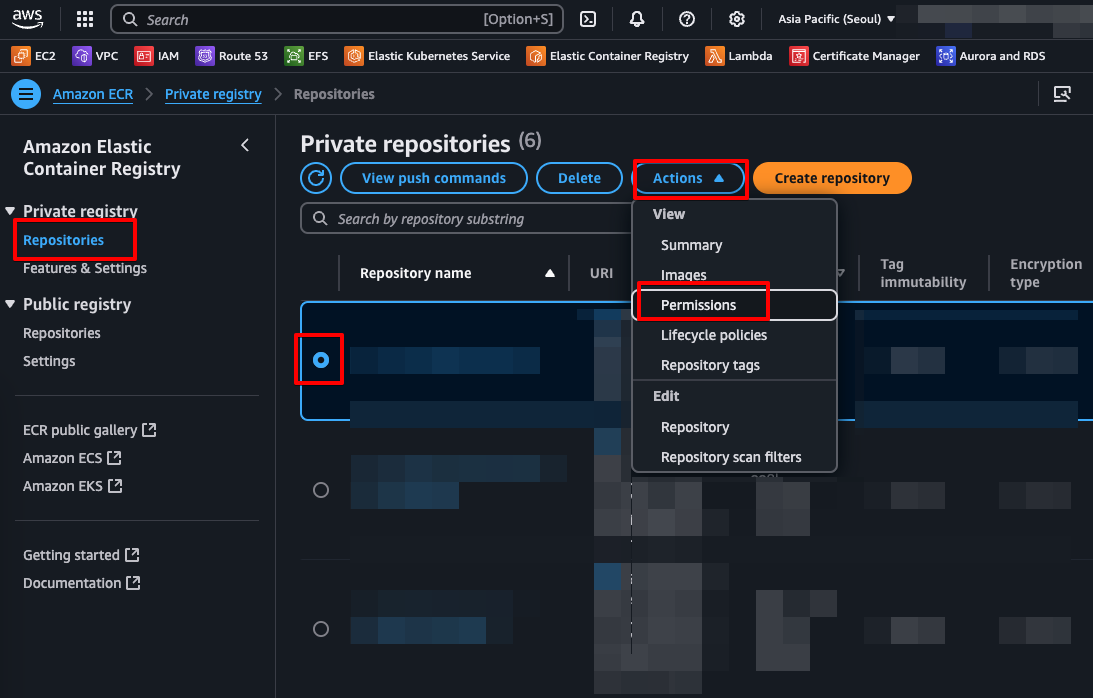1093x698 pixels.
Task: Open Repositories under Private registry
Action: pos(63,240)
